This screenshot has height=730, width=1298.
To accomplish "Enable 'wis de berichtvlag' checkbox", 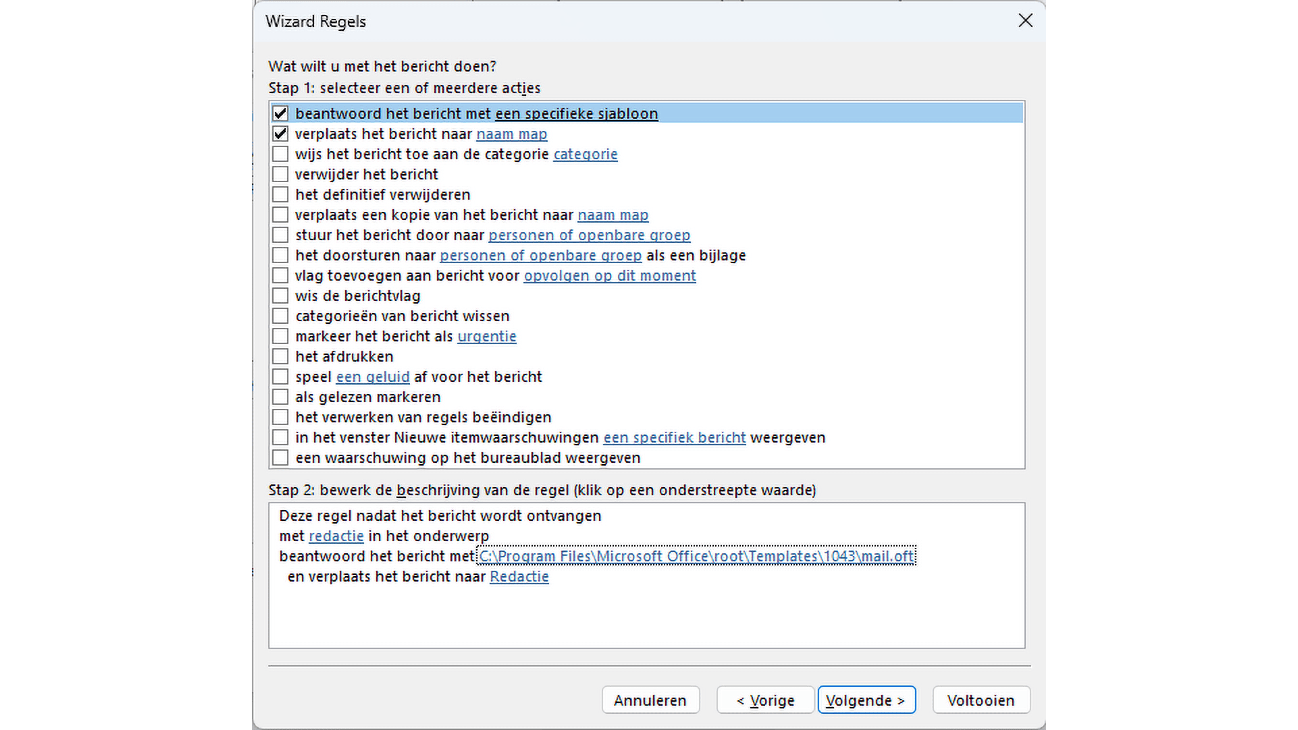I will pyautogui.click(x=280, y=296).
